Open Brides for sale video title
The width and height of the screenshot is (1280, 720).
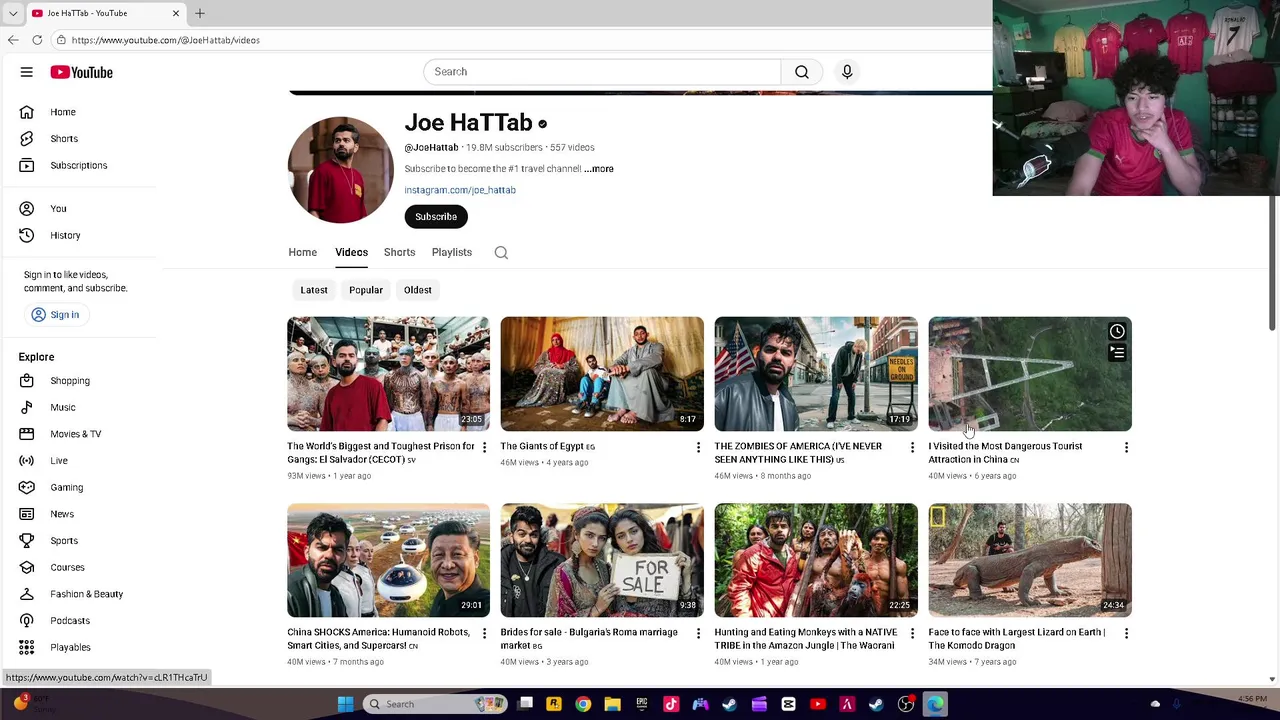click(x=589, y=639)
